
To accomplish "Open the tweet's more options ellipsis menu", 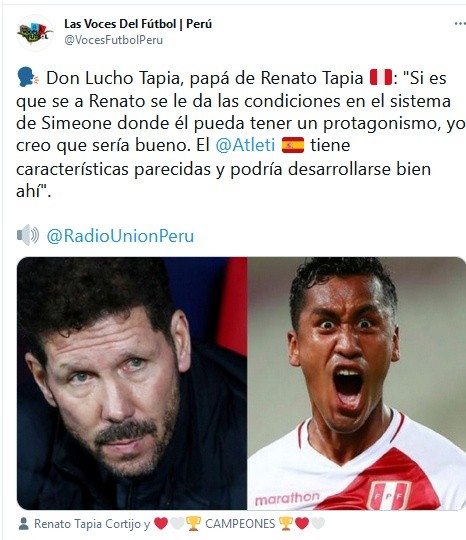I will pyautogui.click(x=460, y=24).
